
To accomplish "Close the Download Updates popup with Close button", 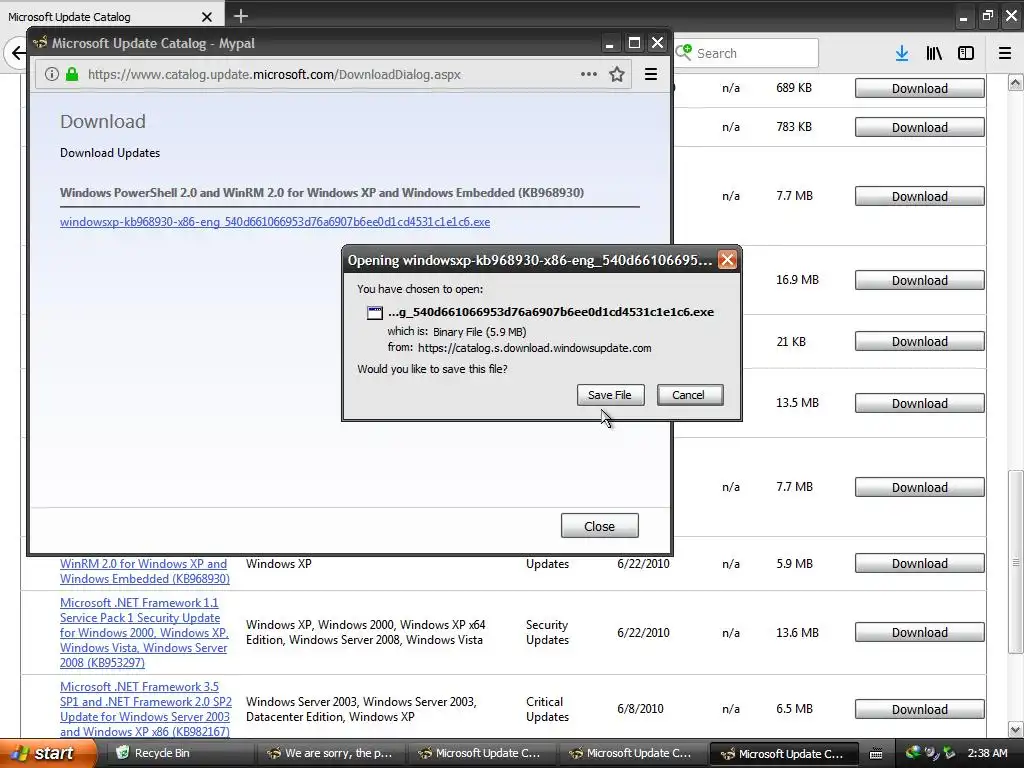I will coord(600,526).
